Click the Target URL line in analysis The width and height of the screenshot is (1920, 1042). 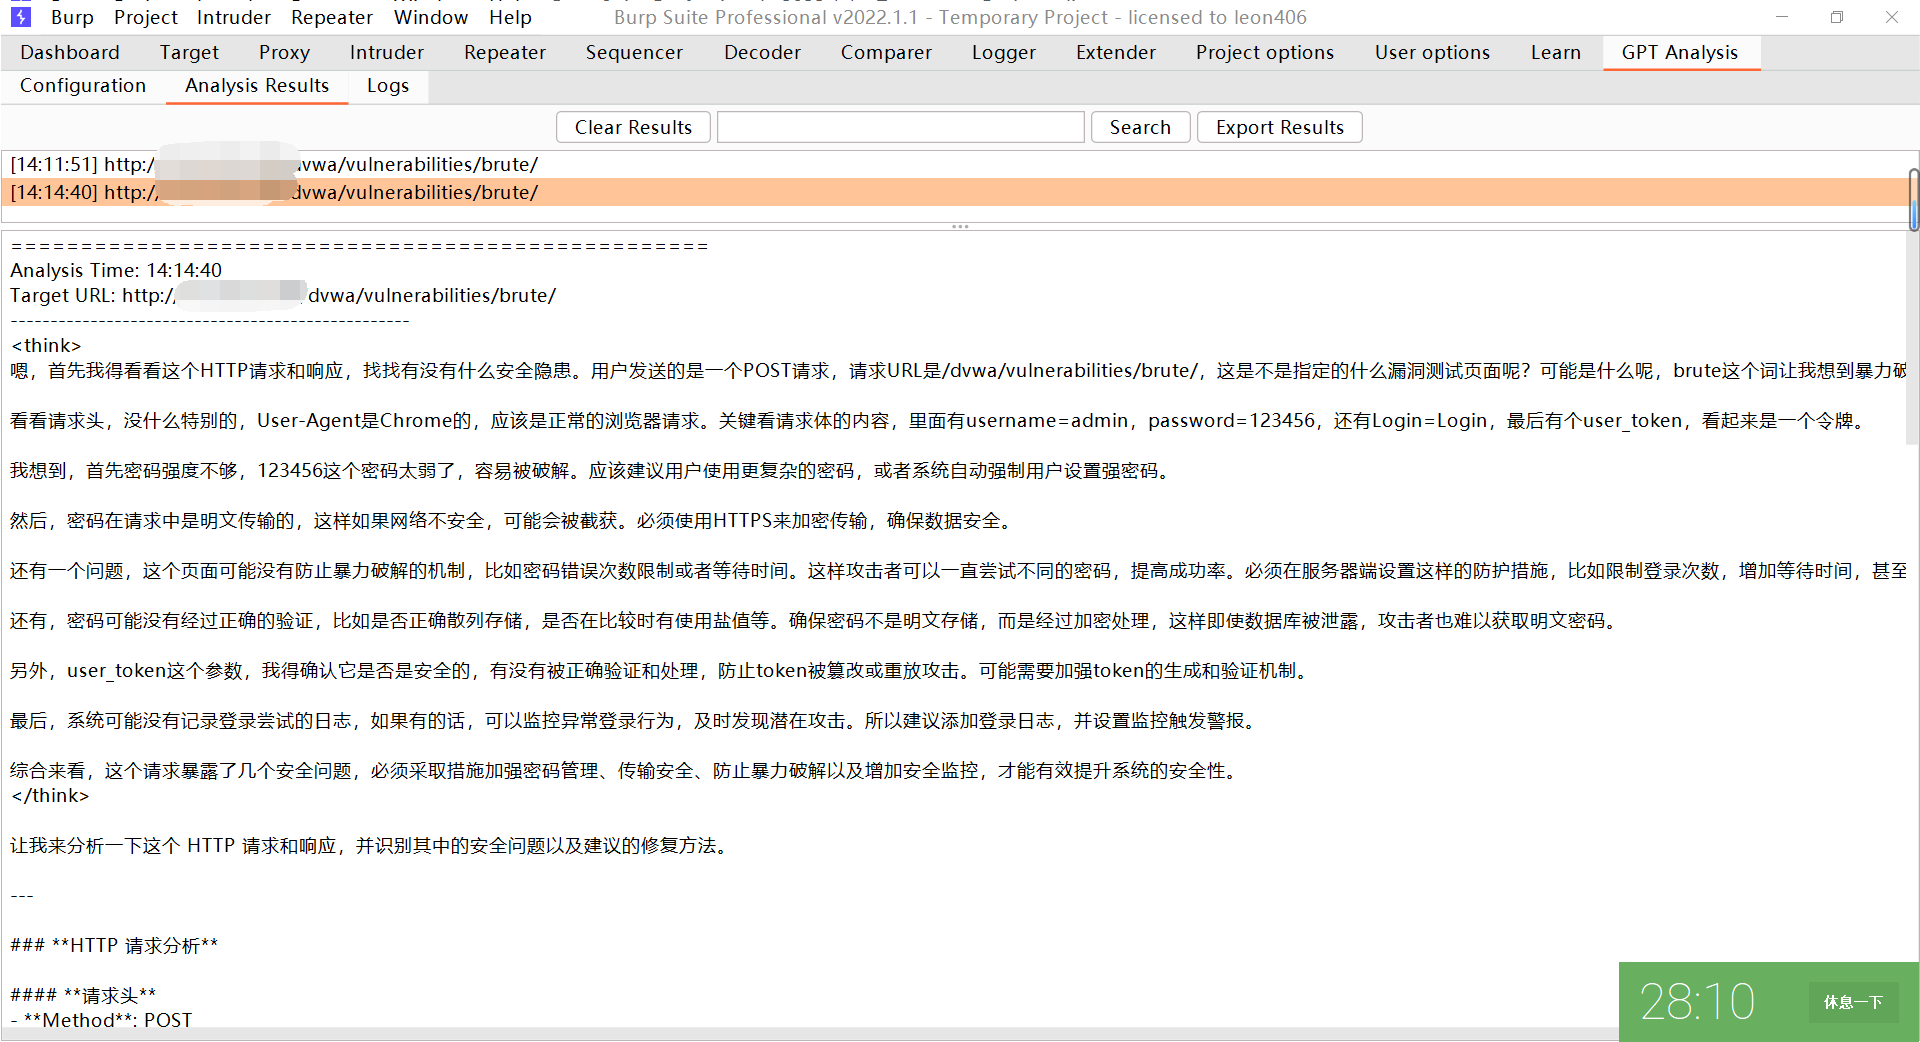click(283, 295)
